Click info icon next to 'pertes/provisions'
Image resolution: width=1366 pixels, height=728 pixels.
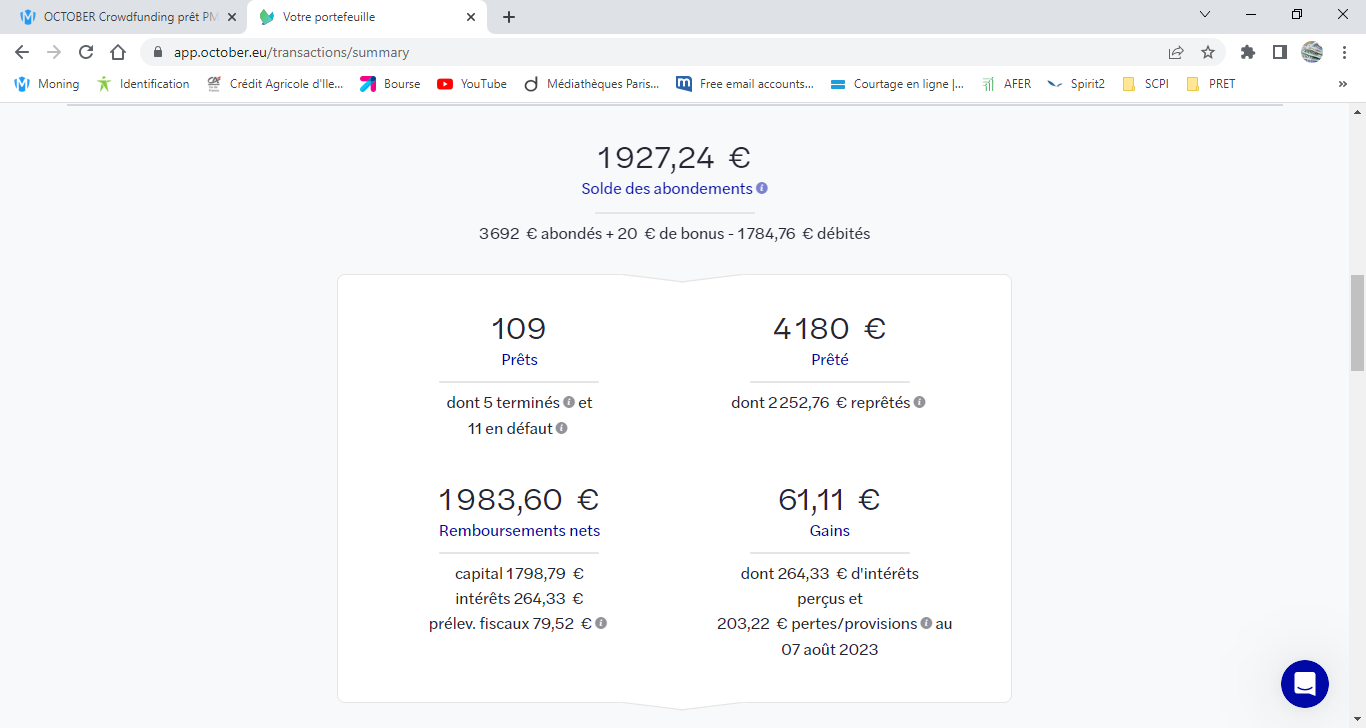tap(926, 623)
